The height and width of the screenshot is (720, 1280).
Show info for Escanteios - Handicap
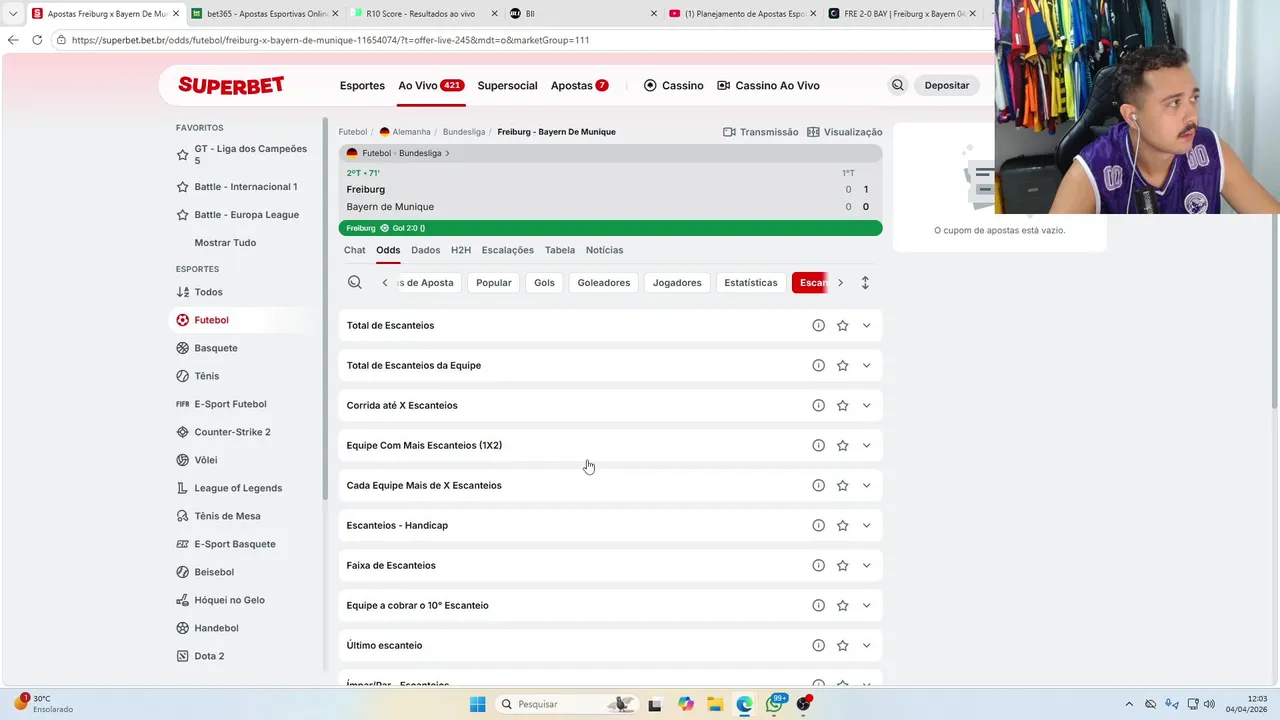coord(818,525)
